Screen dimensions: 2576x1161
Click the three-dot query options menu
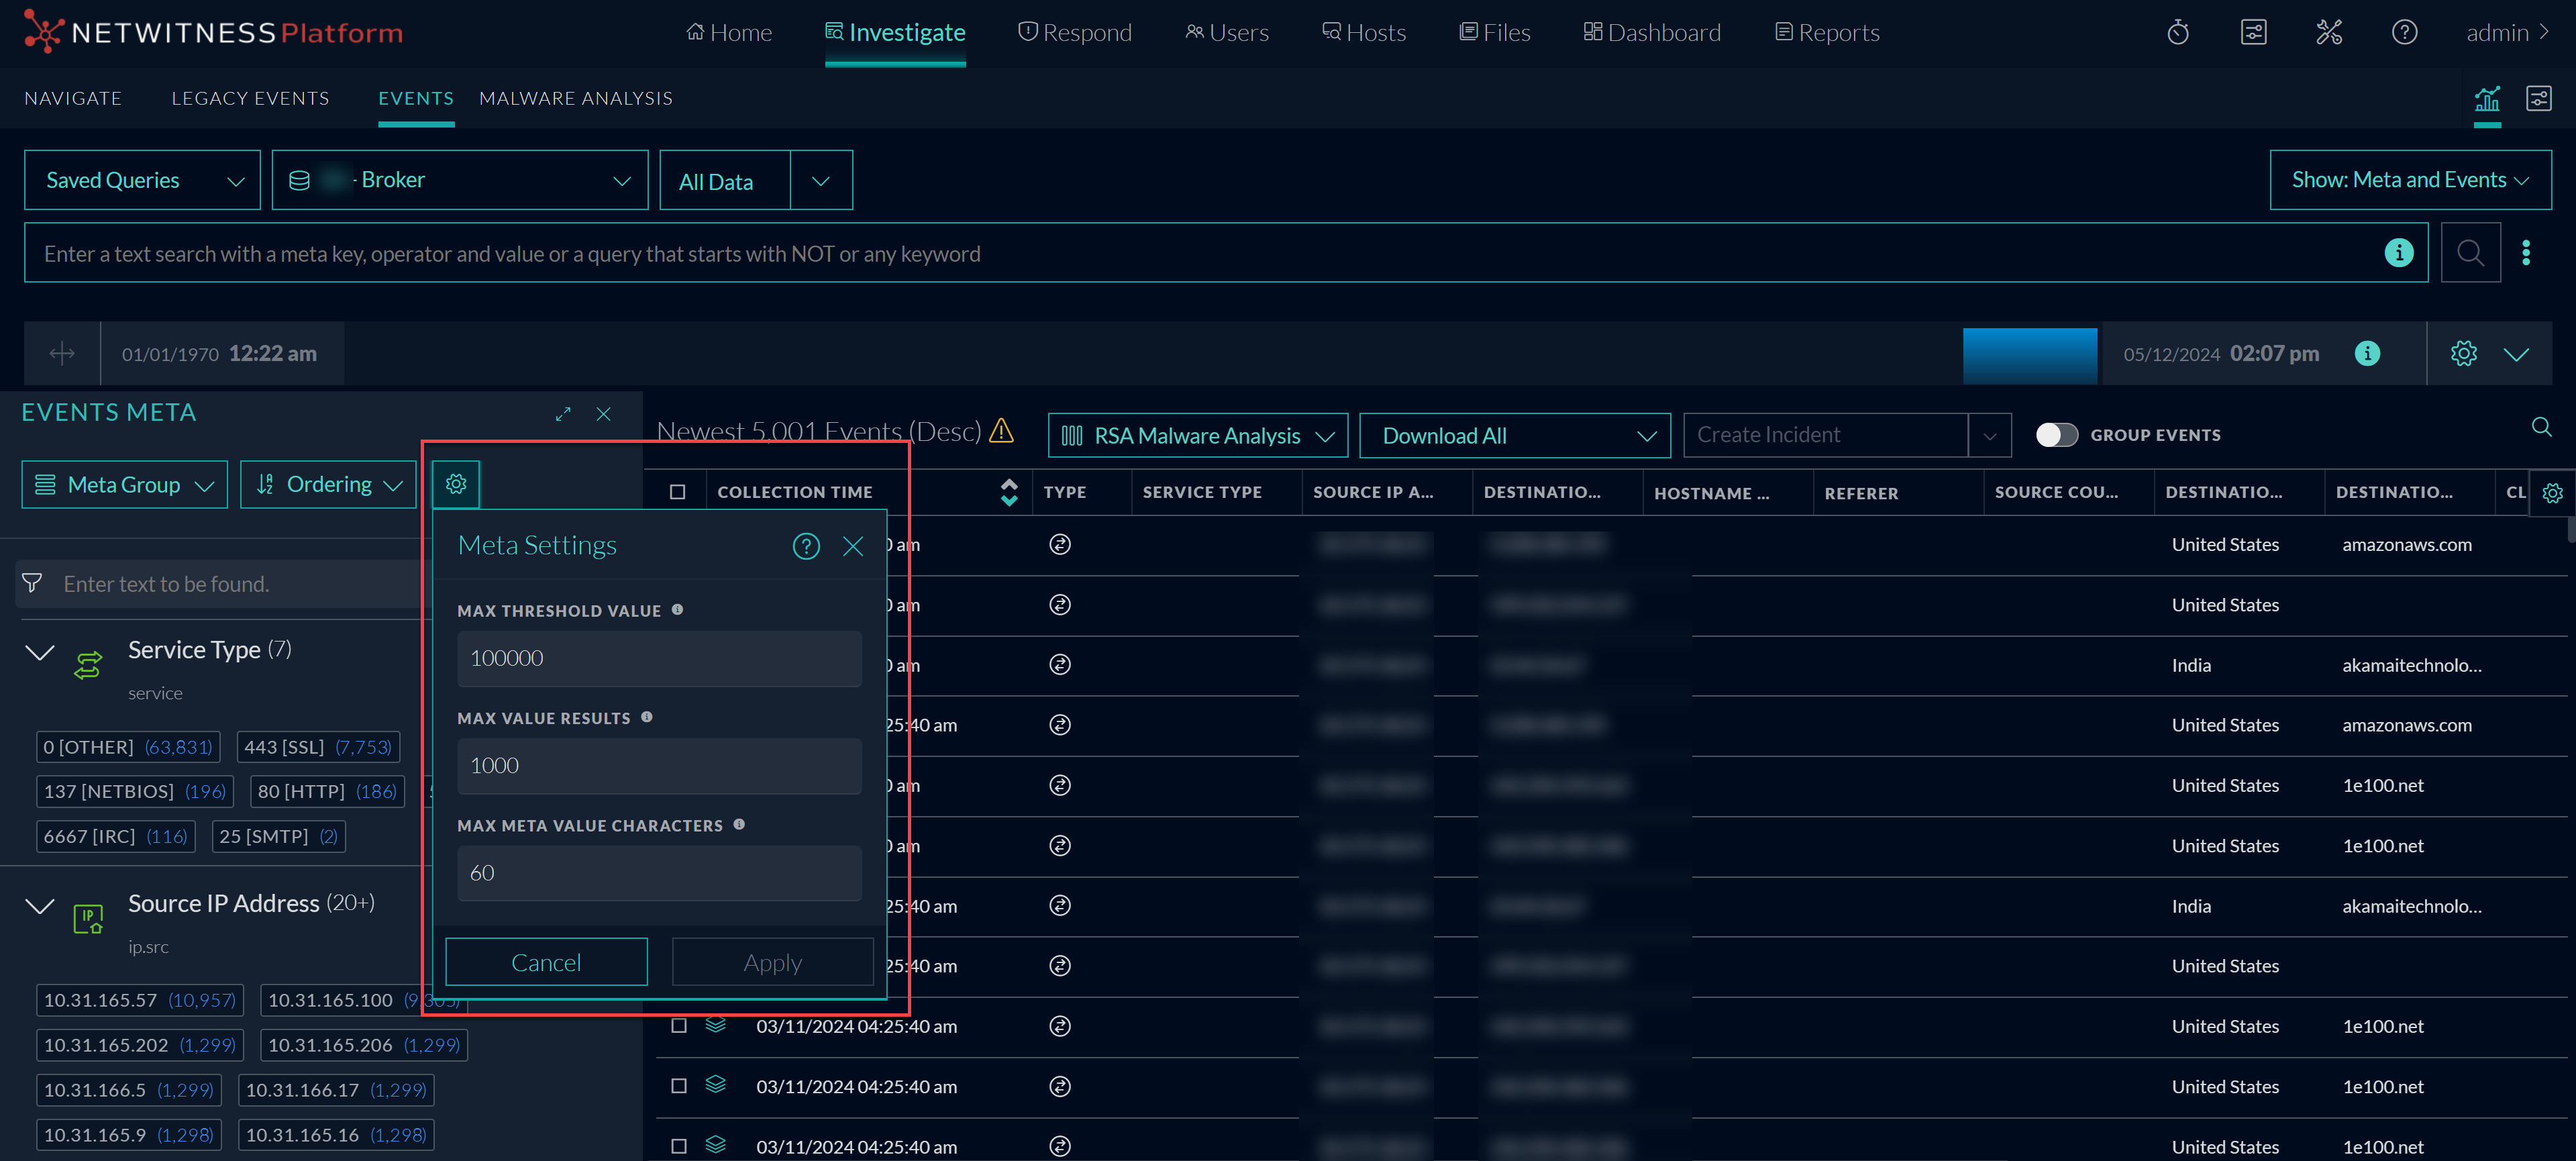pos(2526,253)
